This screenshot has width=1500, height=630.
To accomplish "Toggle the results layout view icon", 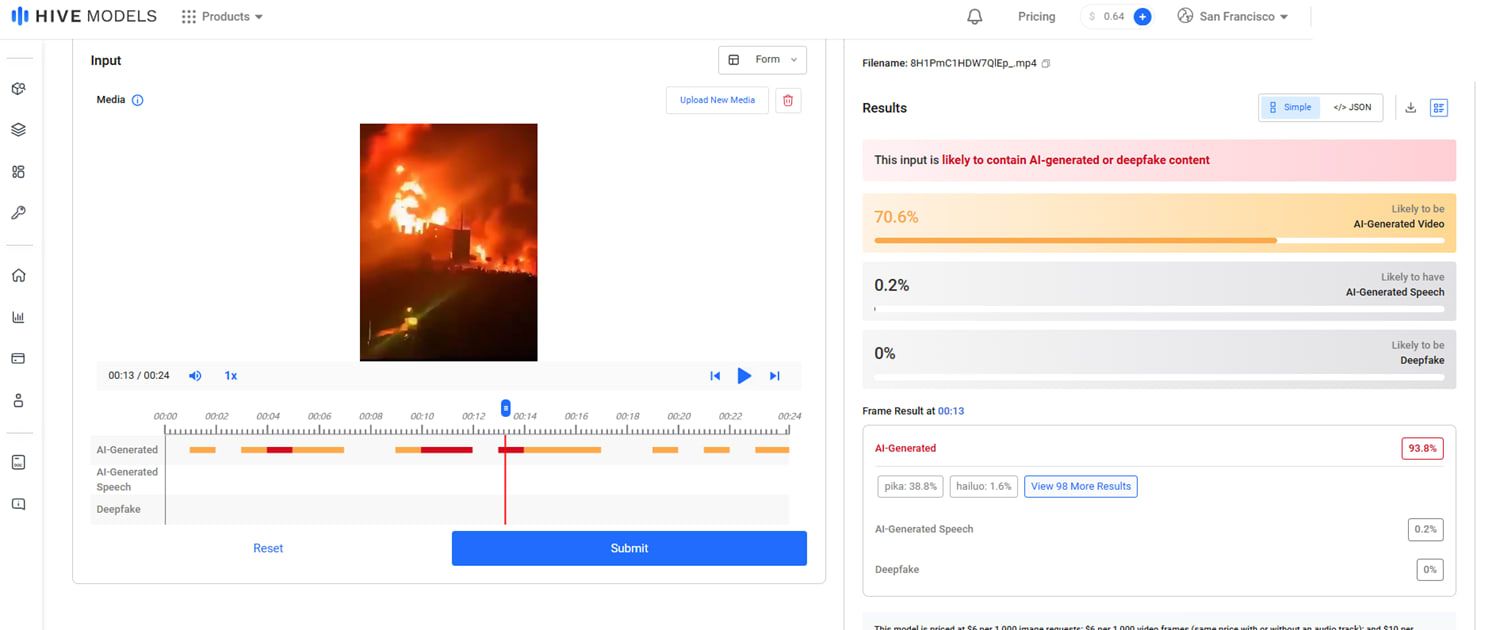I will coord(1439,108).
